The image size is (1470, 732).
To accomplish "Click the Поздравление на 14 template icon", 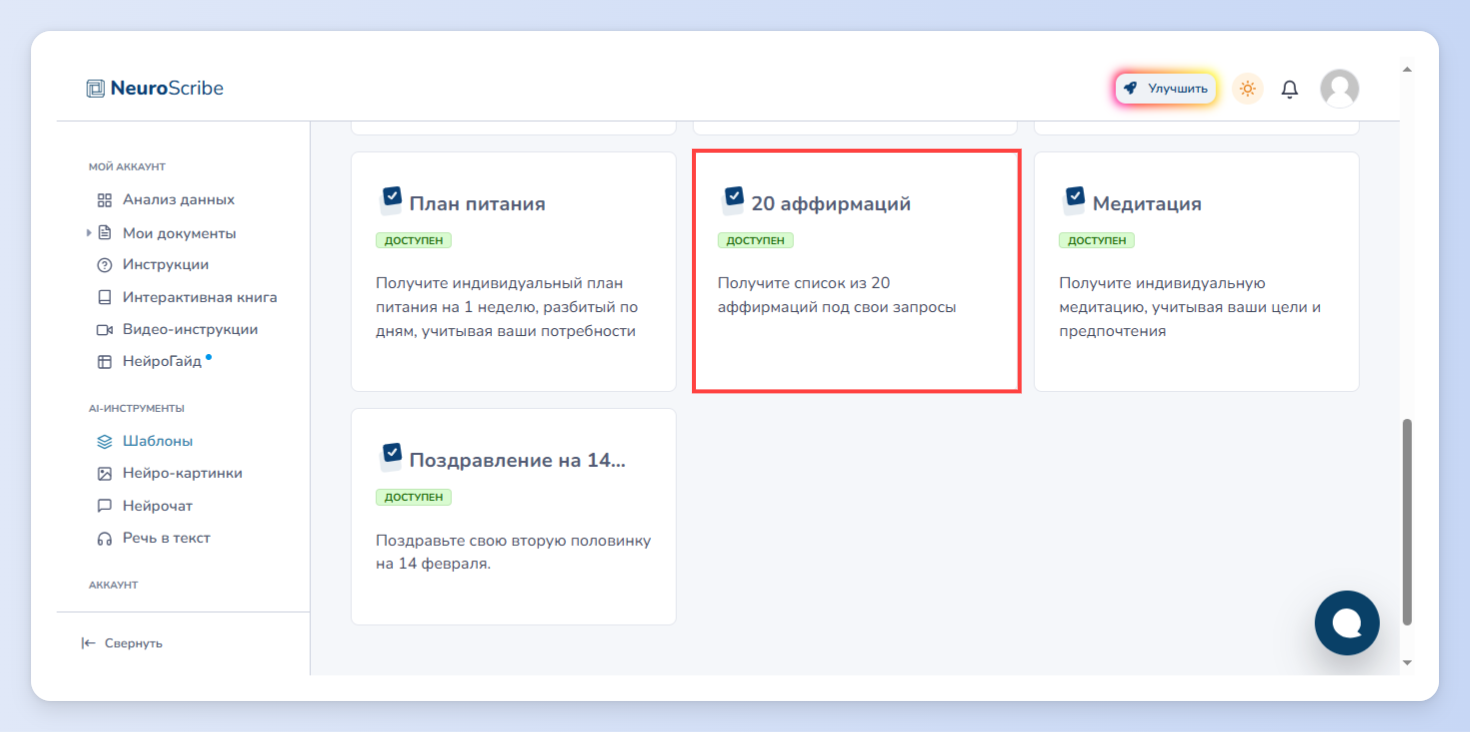I will point(391,457).
